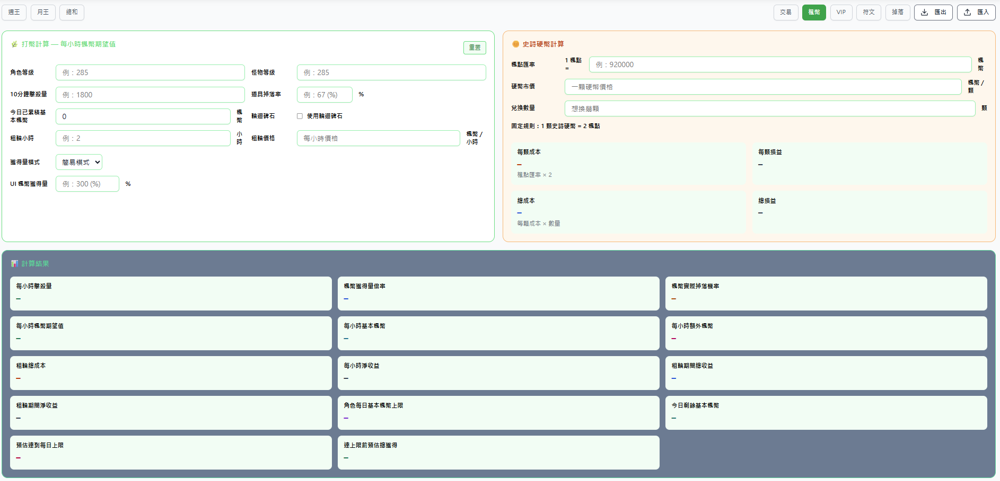Click the 總損益 result card
This screenshot has height=481, width=1000.
point(869,212)
